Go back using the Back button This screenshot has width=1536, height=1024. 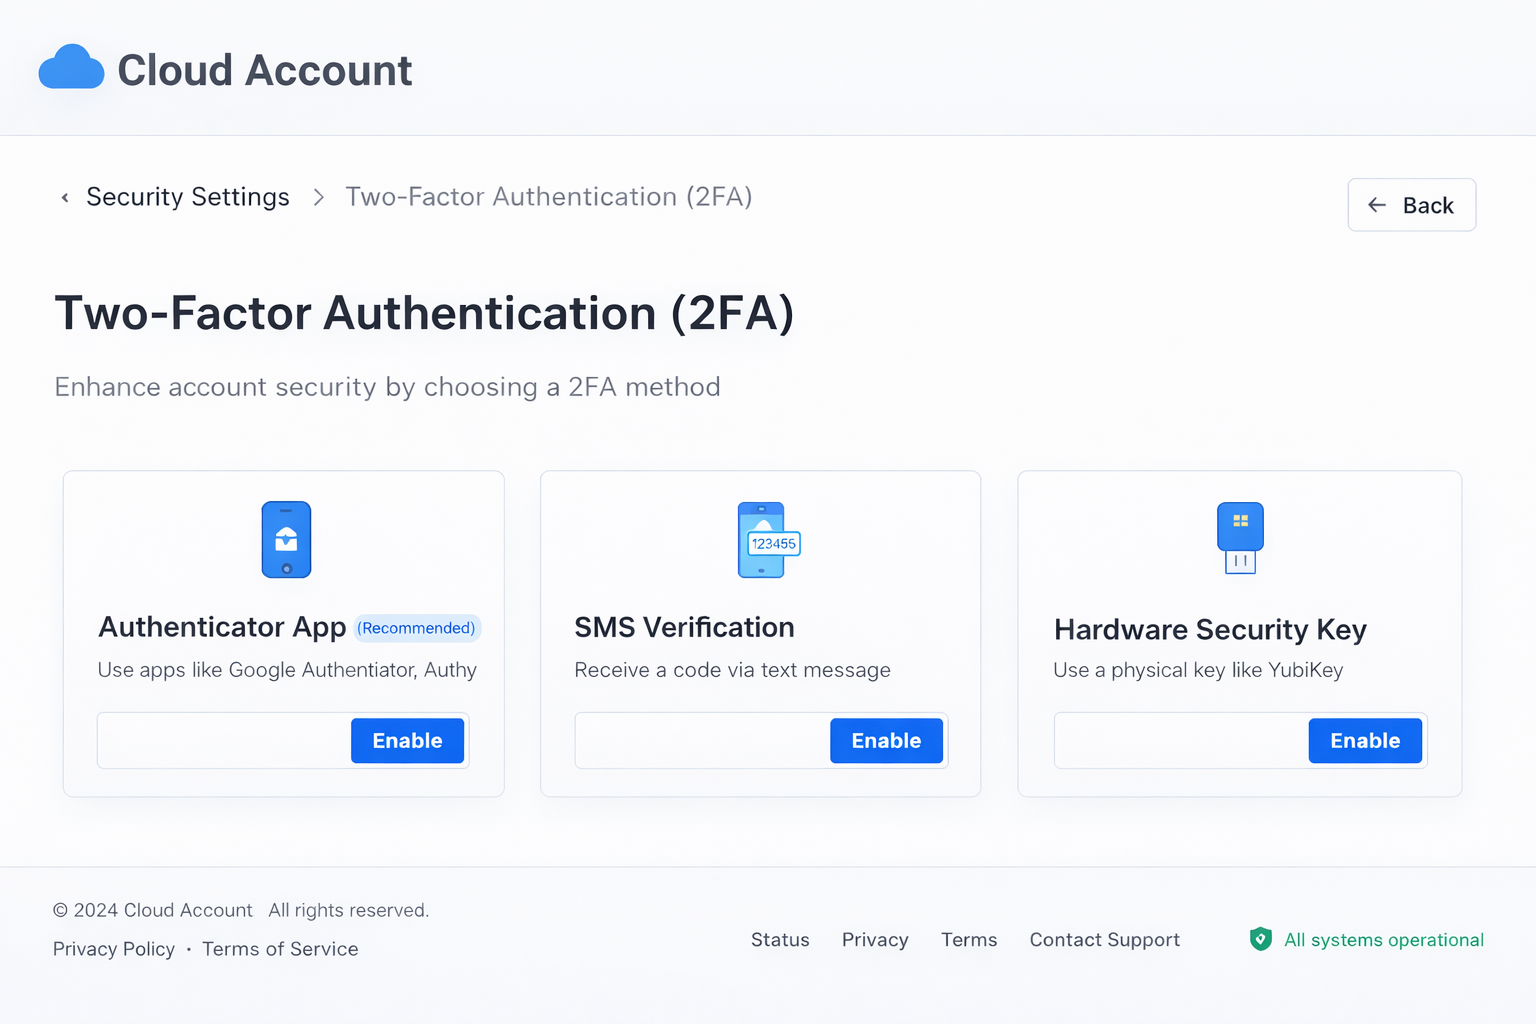[x=1411, y=205]
